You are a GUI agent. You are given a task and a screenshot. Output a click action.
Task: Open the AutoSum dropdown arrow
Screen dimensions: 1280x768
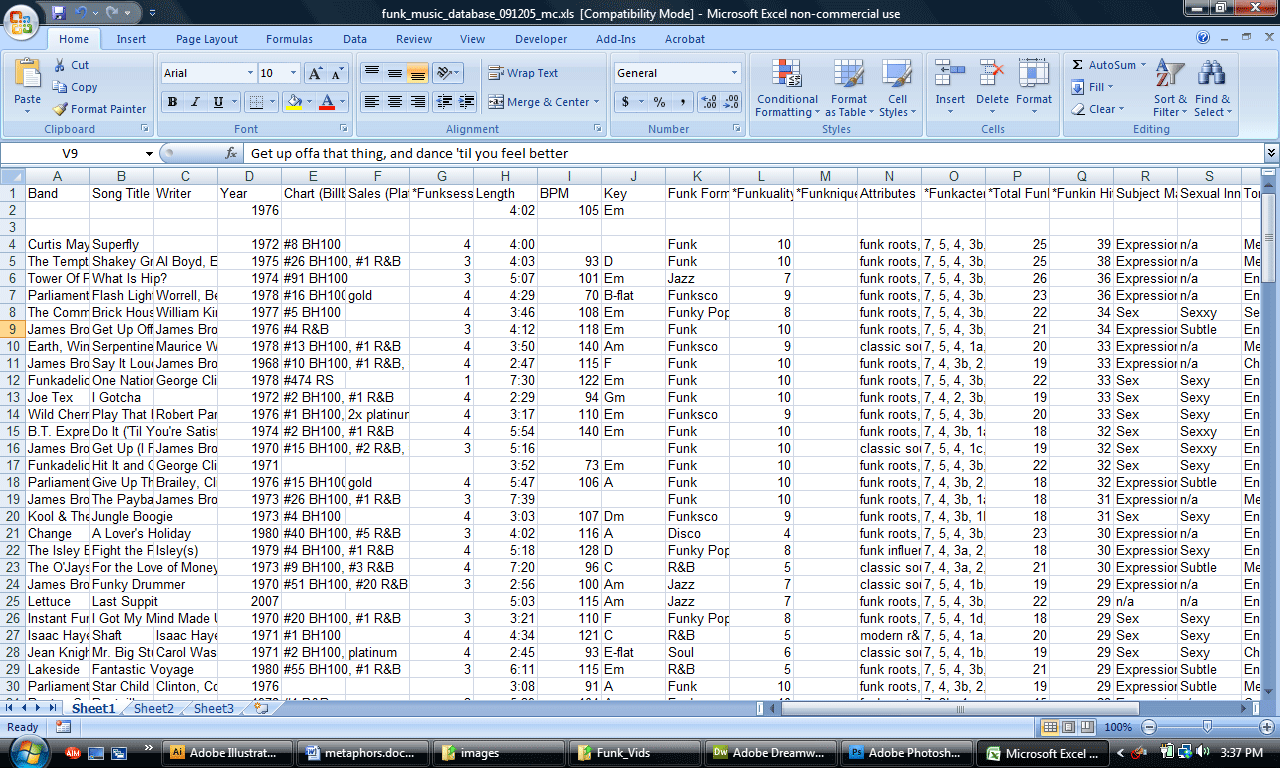point(1144,65)
